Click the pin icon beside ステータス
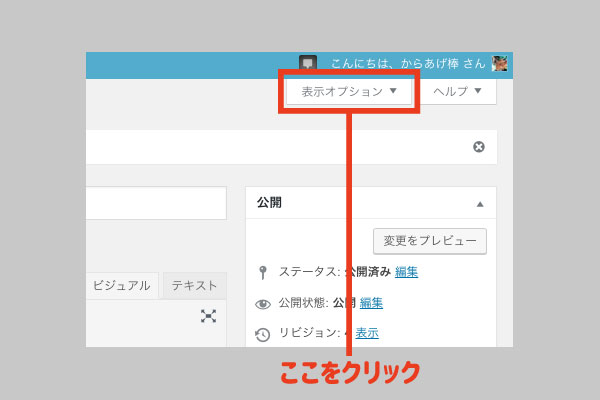600x400 pixels. click(x=262, y=273)
